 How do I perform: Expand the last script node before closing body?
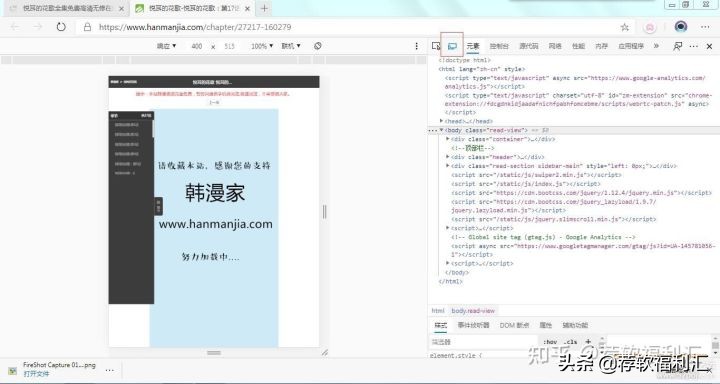coord(448,263)
